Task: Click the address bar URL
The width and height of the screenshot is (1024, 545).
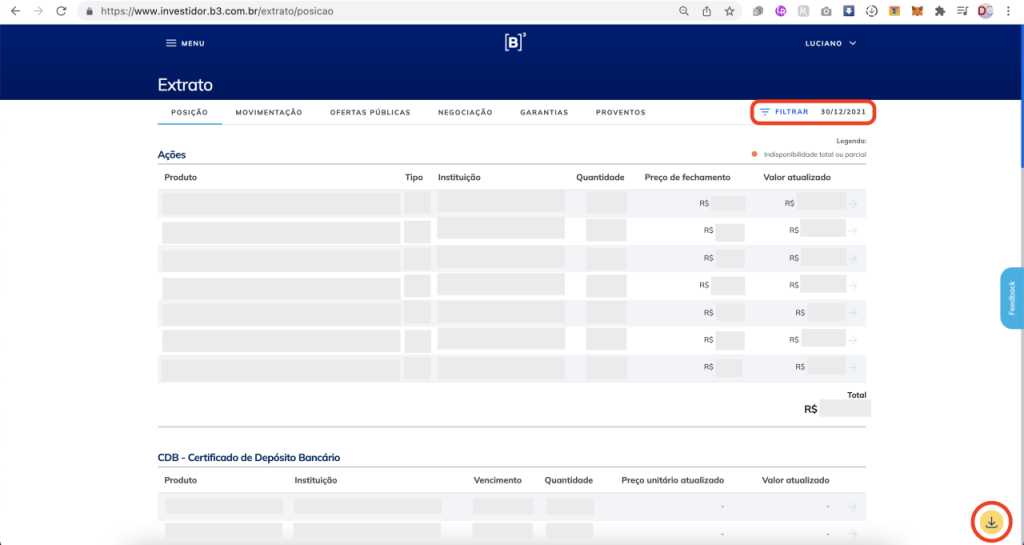Action: (x=217, y=11)
